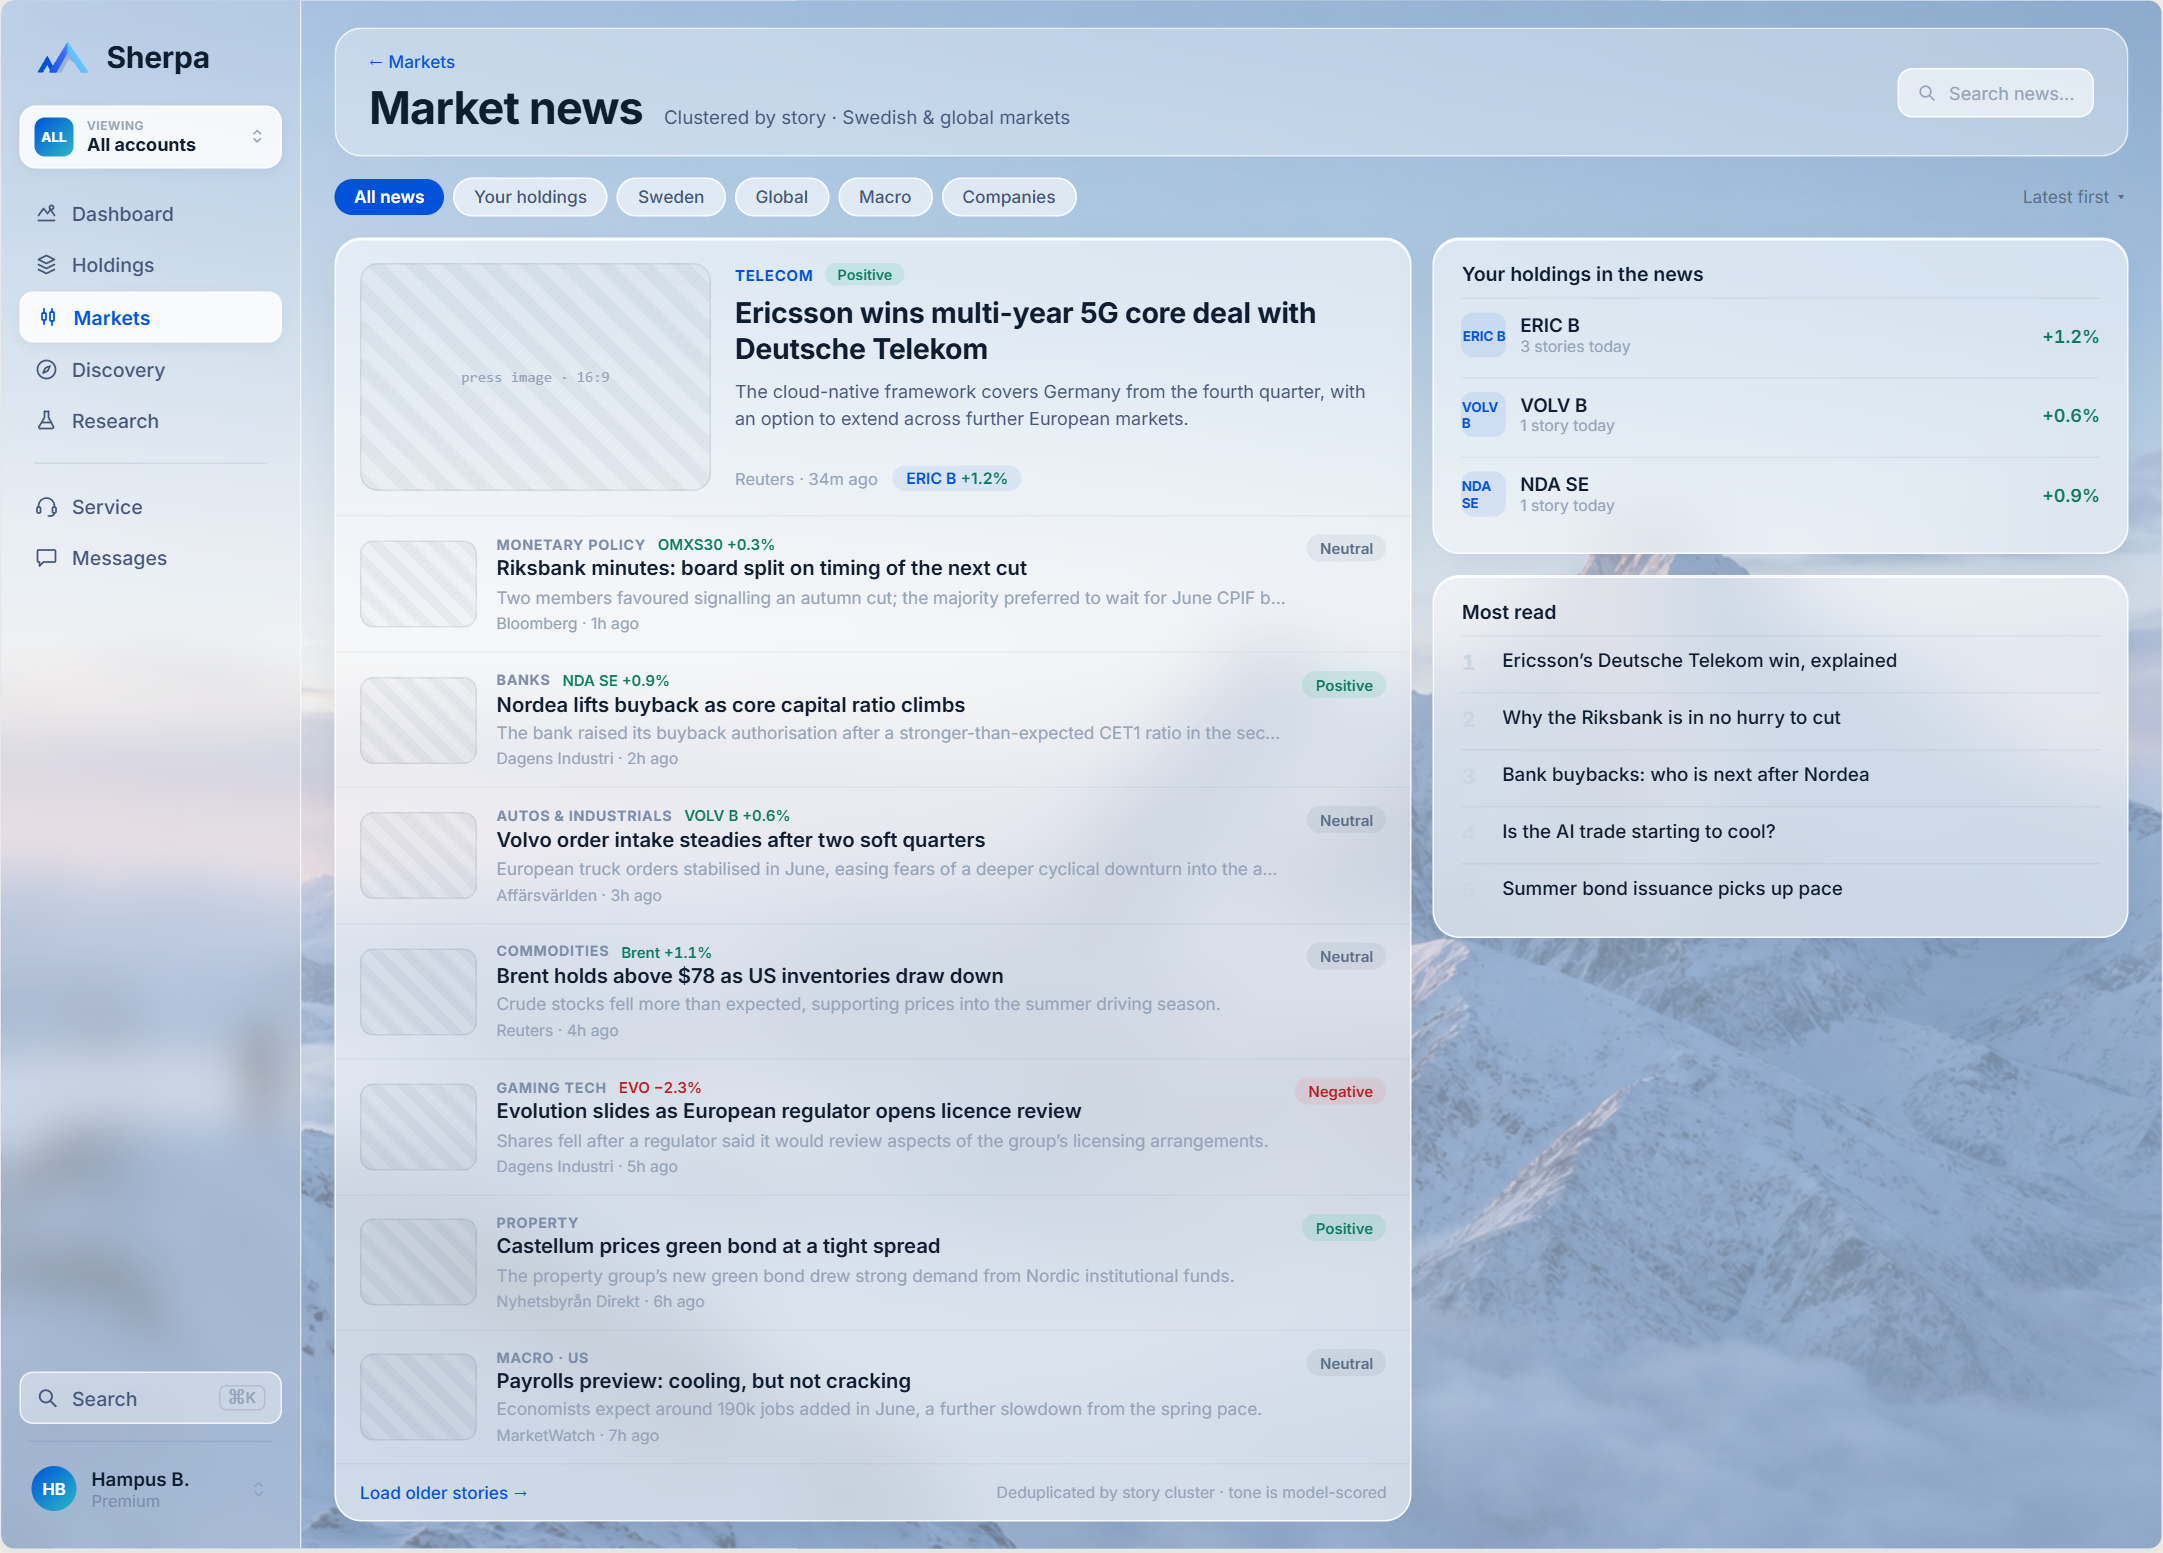Click the Dashboard chart icon in sidebar
Screen dimensions: 2163x1553
point(46,213)
